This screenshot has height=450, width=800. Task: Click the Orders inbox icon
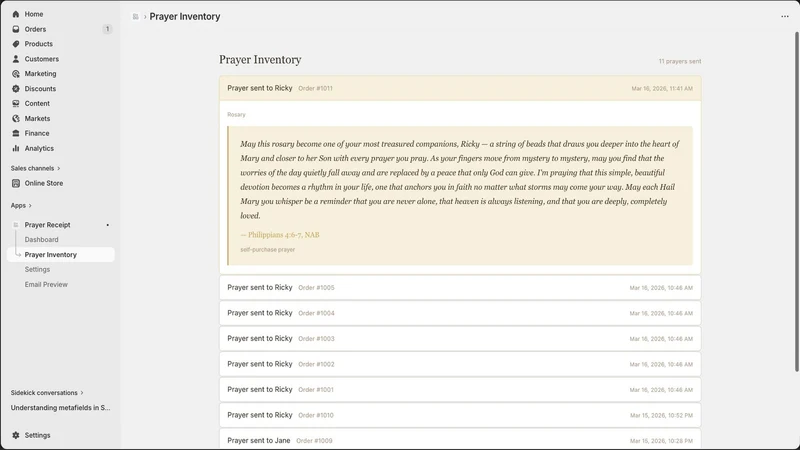(x=16, y=29)
